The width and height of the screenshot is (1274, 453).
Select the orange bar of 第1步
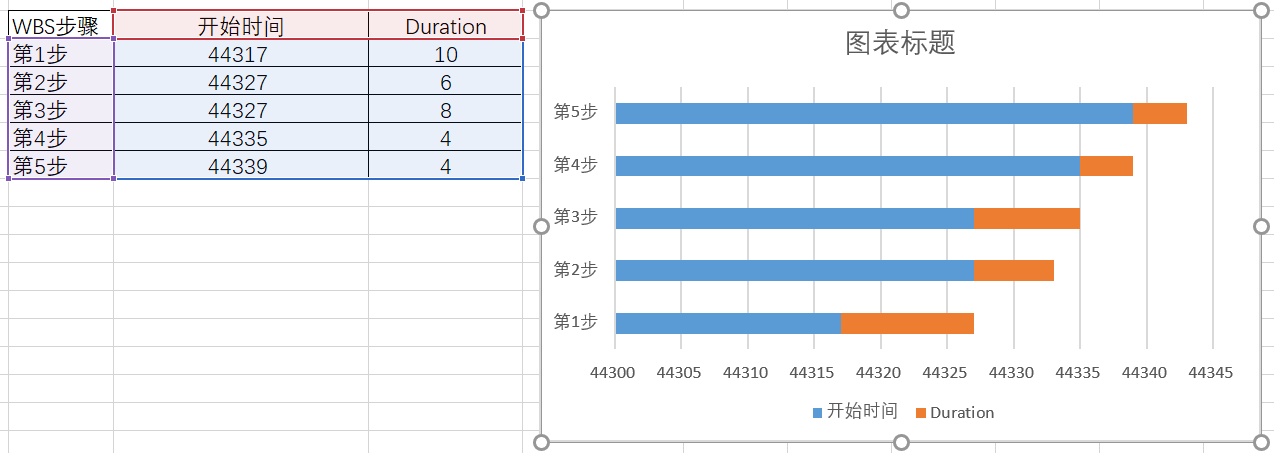pos(908,323)
